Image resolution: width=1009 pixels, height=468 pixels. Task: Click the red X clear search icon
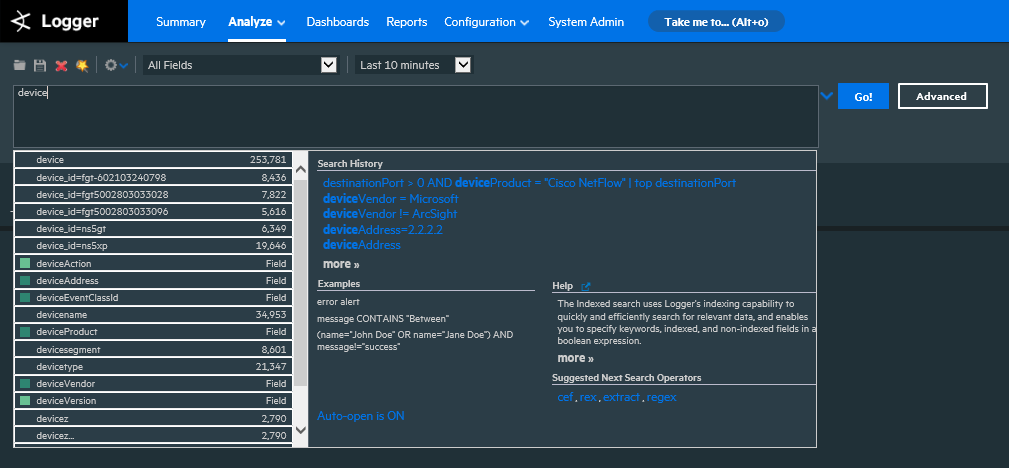pos(61,65)
